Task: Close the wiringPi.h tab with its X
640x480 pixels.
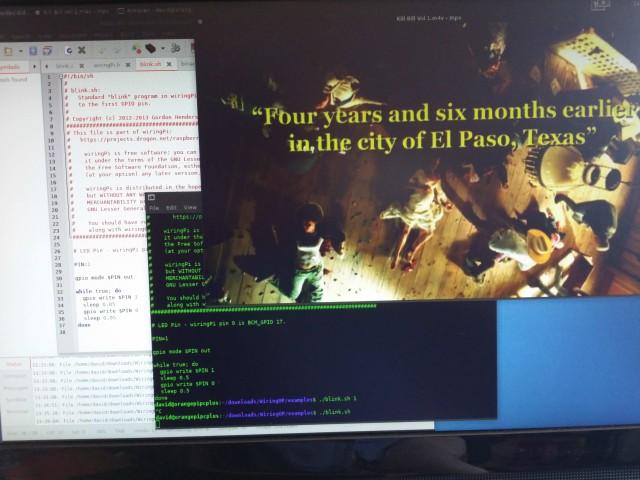Action: coord(128,65)
